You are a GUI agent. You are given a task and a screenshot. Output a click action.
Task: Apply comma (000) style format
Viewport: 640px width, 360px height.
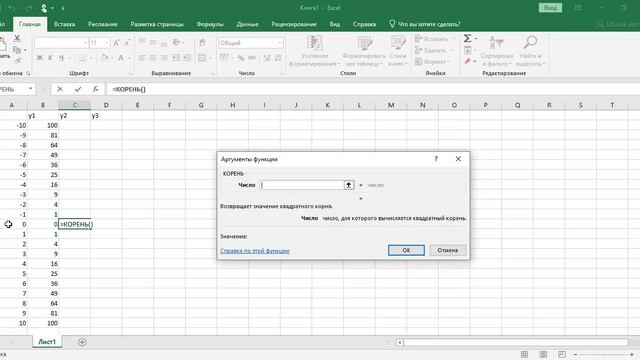[252, 58]
